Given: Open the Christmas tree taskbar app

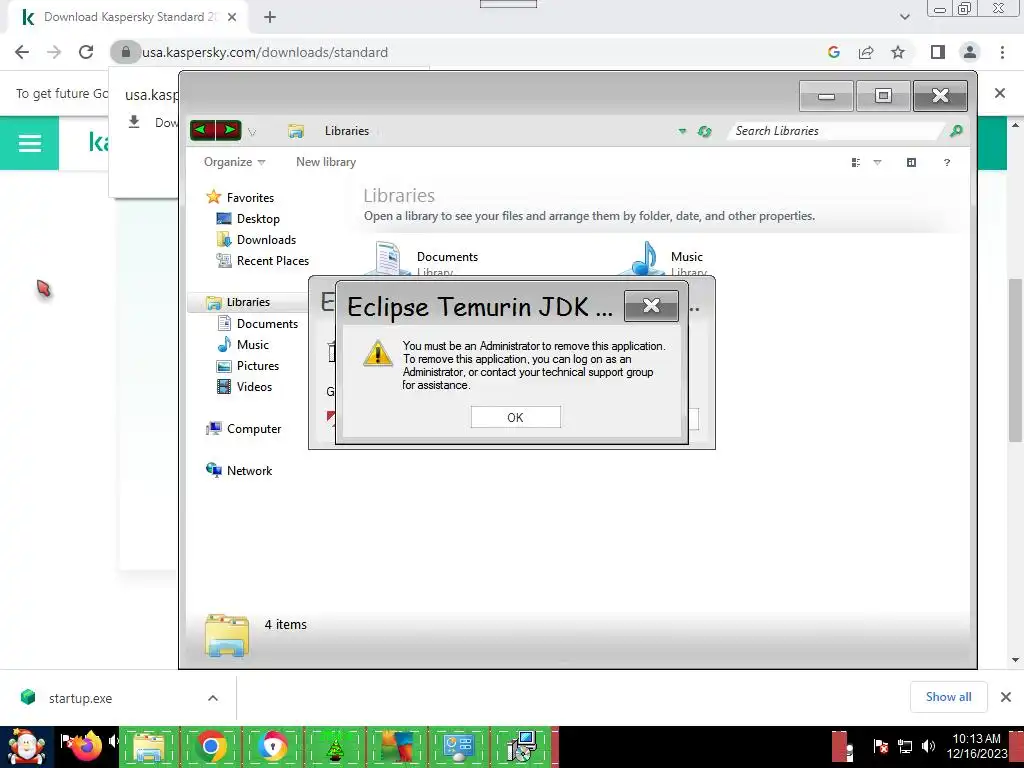Looking at the screenshot, I should 334,747.
